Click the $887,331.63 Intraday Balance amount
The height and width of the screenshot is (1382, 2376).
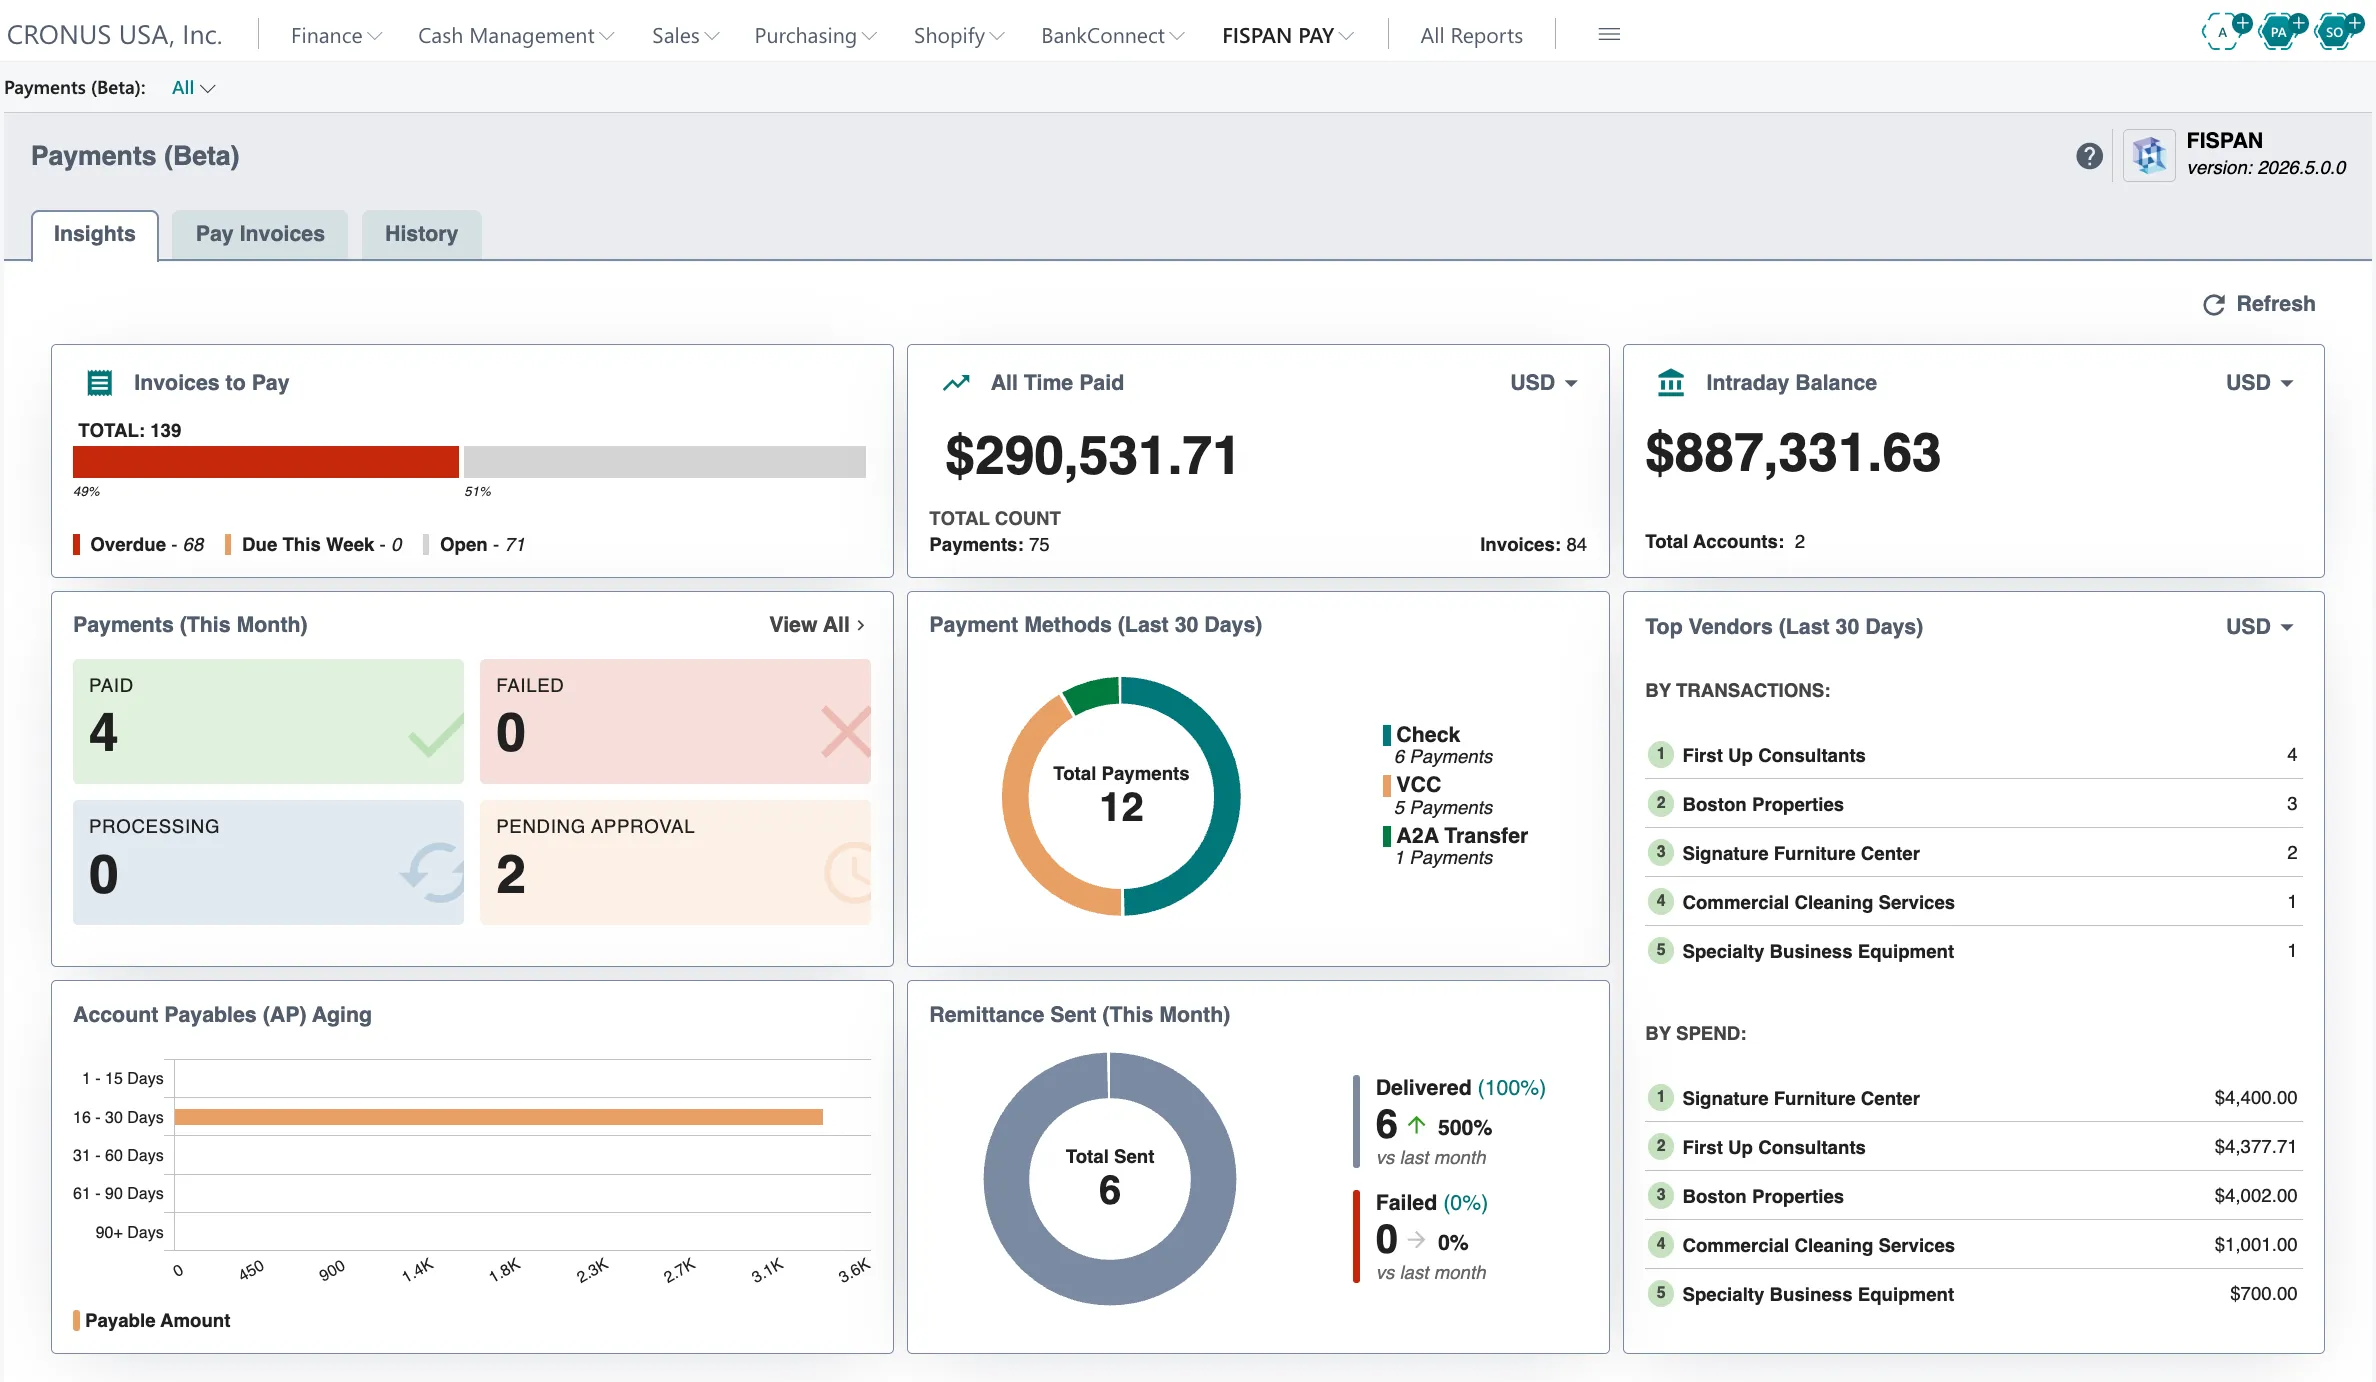coord(1793,453)
